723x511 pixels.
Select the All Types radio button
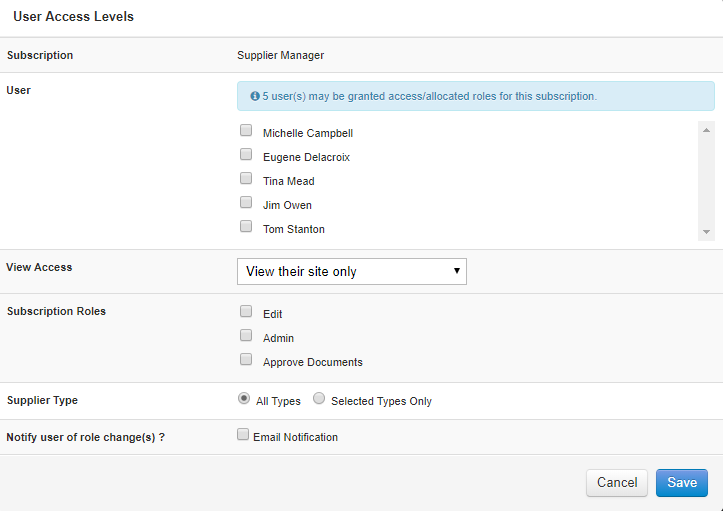pos(244,399)
